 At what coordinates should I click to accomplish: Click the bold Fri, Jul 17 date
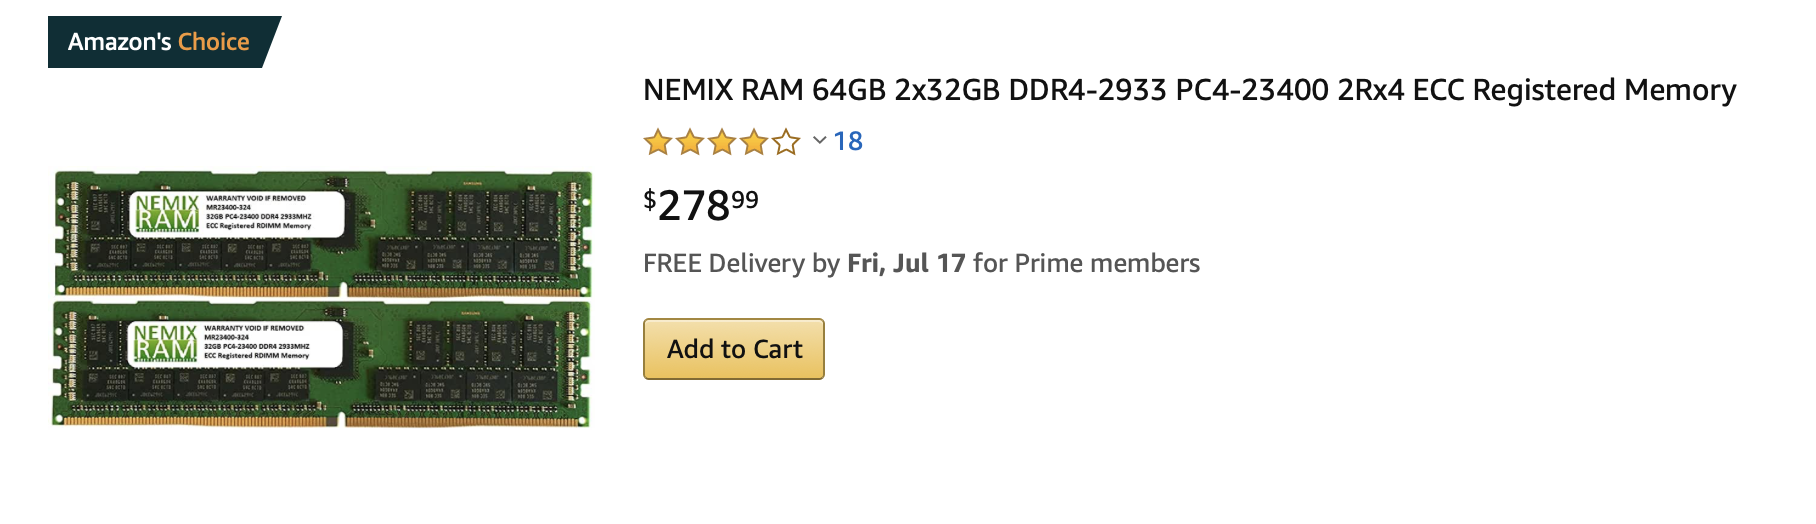pos(907,263)
